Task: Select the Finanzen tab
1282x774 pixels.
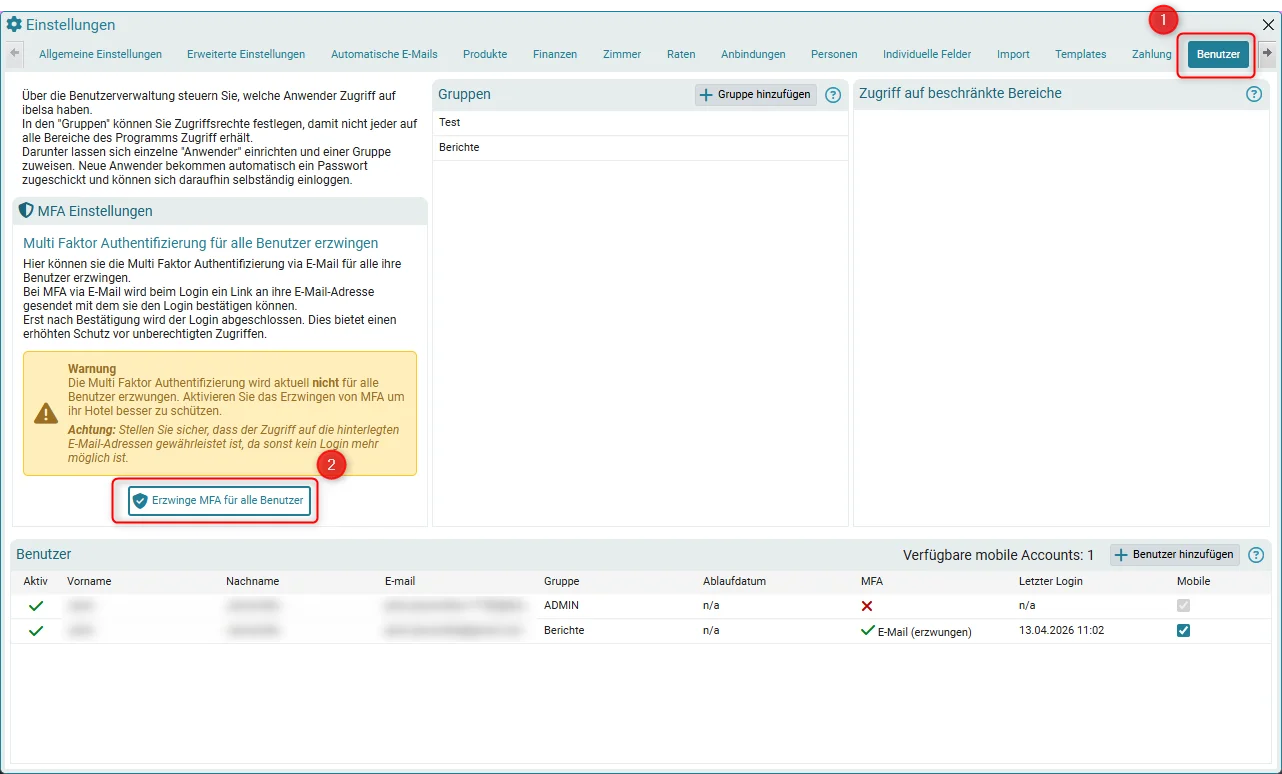Action: click(x=555, y=54)
